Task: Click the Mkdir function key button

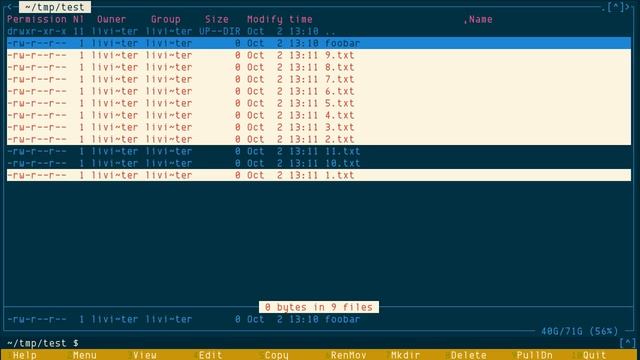Action: click(405, 355)
